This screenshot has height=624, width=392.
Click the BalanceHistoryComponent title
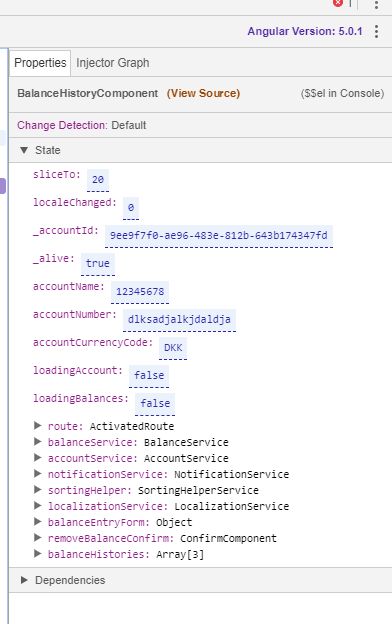(x=88, y=93)
